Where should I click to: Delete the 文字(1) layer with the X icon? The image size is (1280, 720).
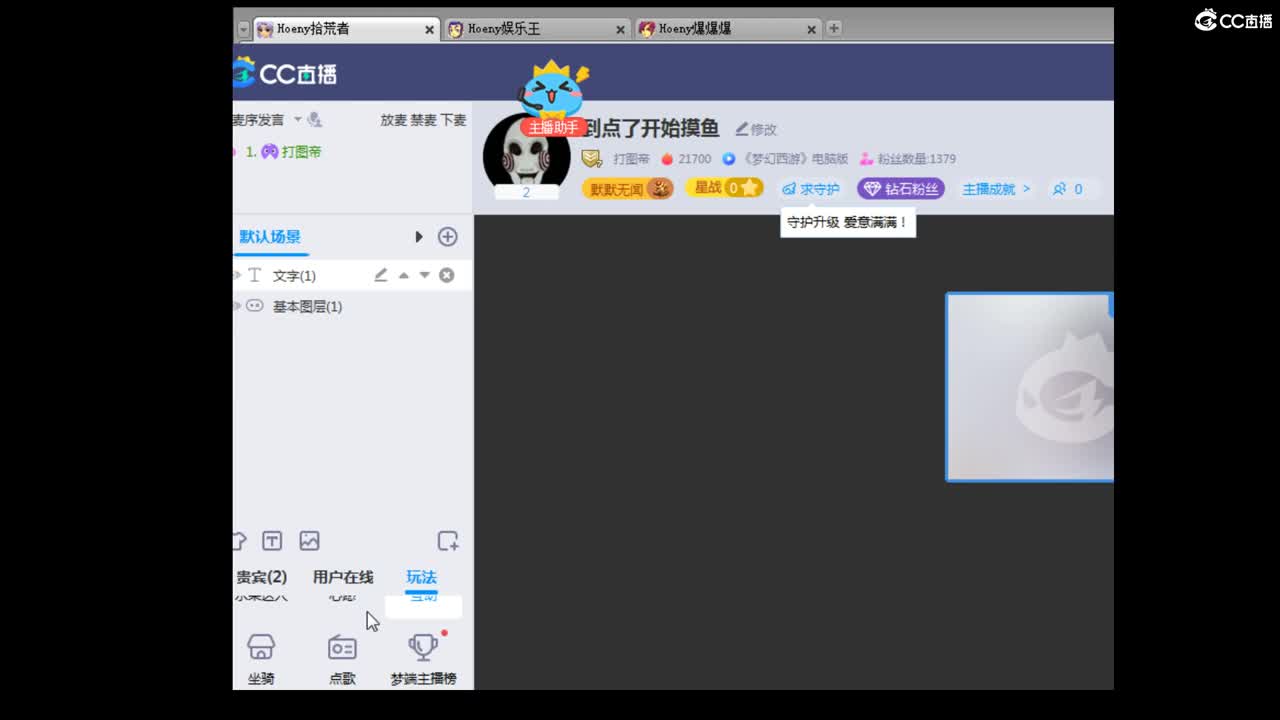(x=447, y=275)
